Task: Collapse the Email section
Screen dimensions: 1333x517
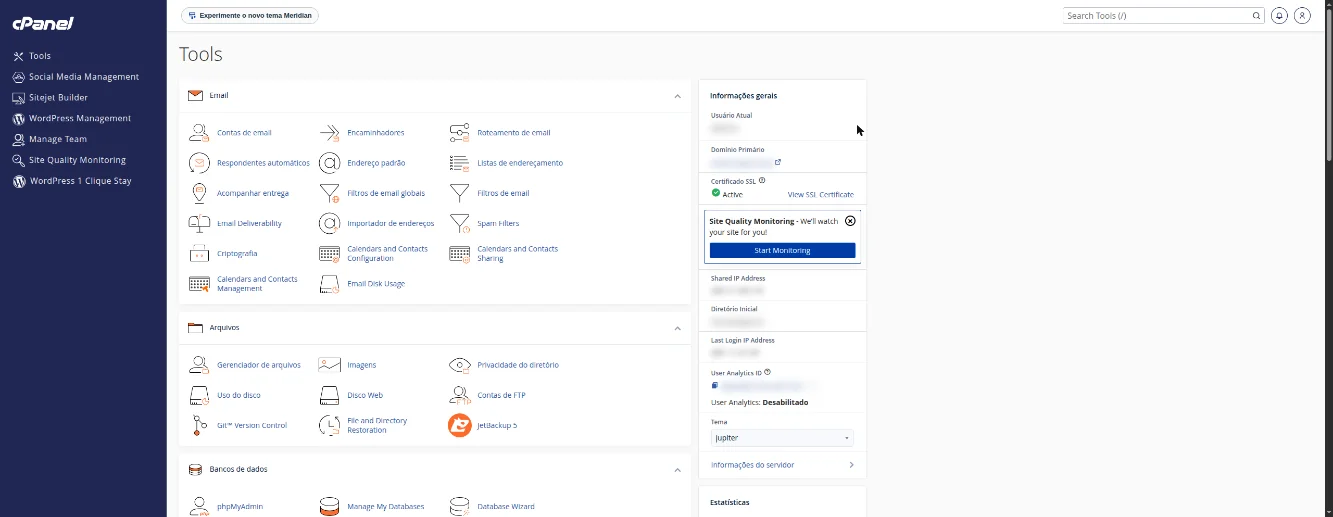Action: pyautogui.click(x=677, y=96)
